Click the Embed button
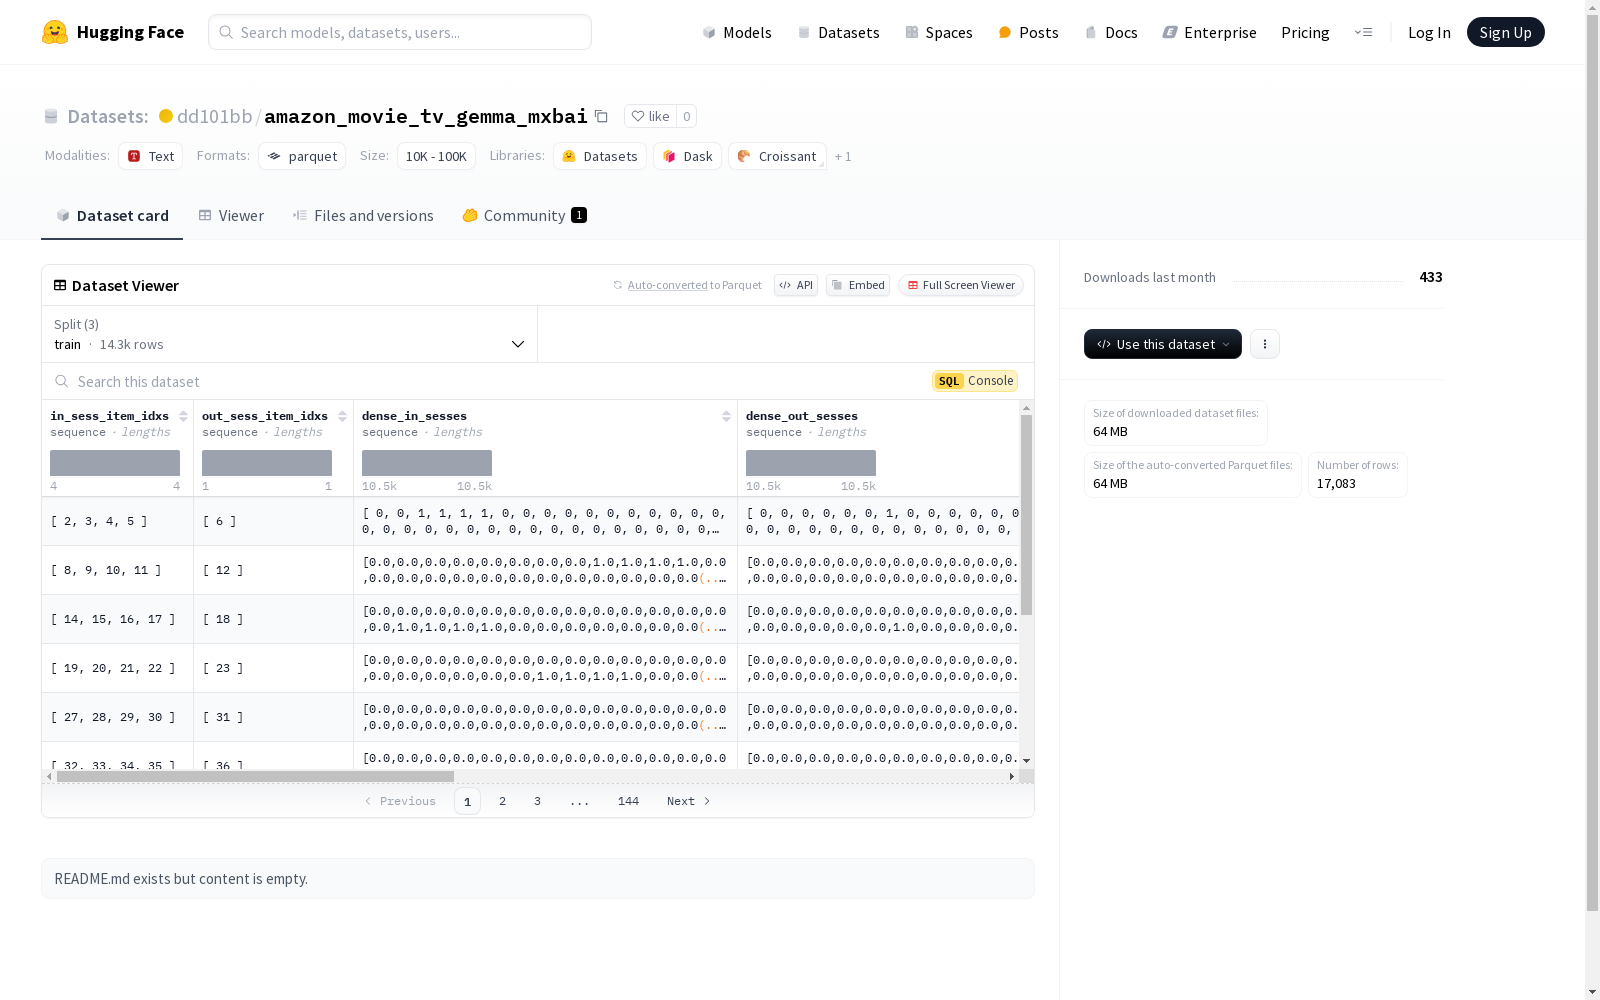Image resolution: width=1600 pixels, height=1000 pixels. point(858,285)
